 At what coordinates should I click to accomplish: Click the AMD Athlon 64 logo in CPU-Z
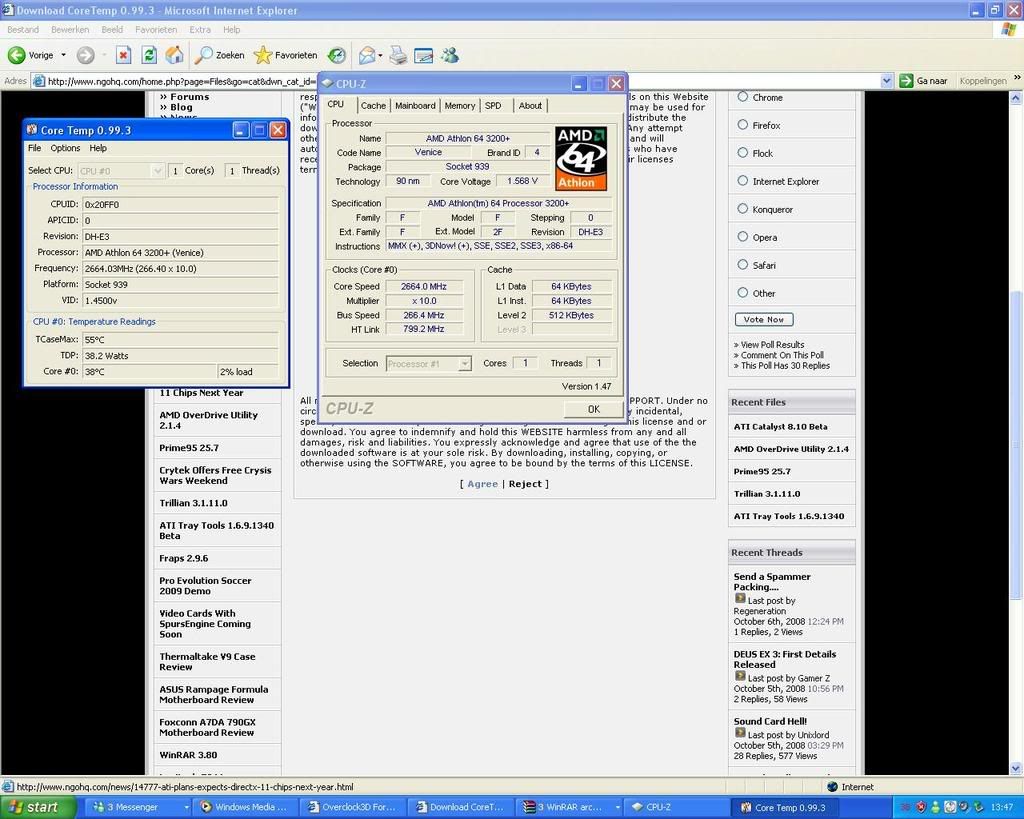click(581, 159)
